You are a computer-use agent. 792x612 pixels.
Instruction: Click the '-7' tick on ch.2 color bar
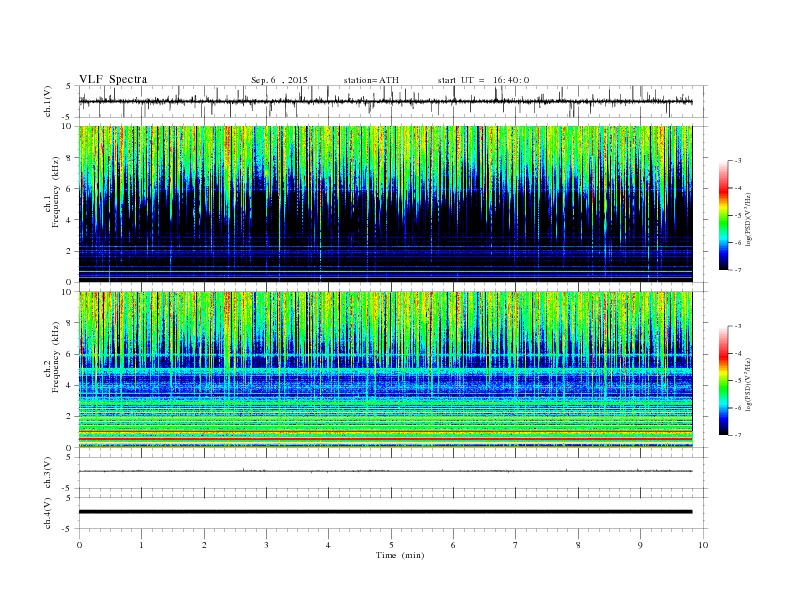point(738,435)
